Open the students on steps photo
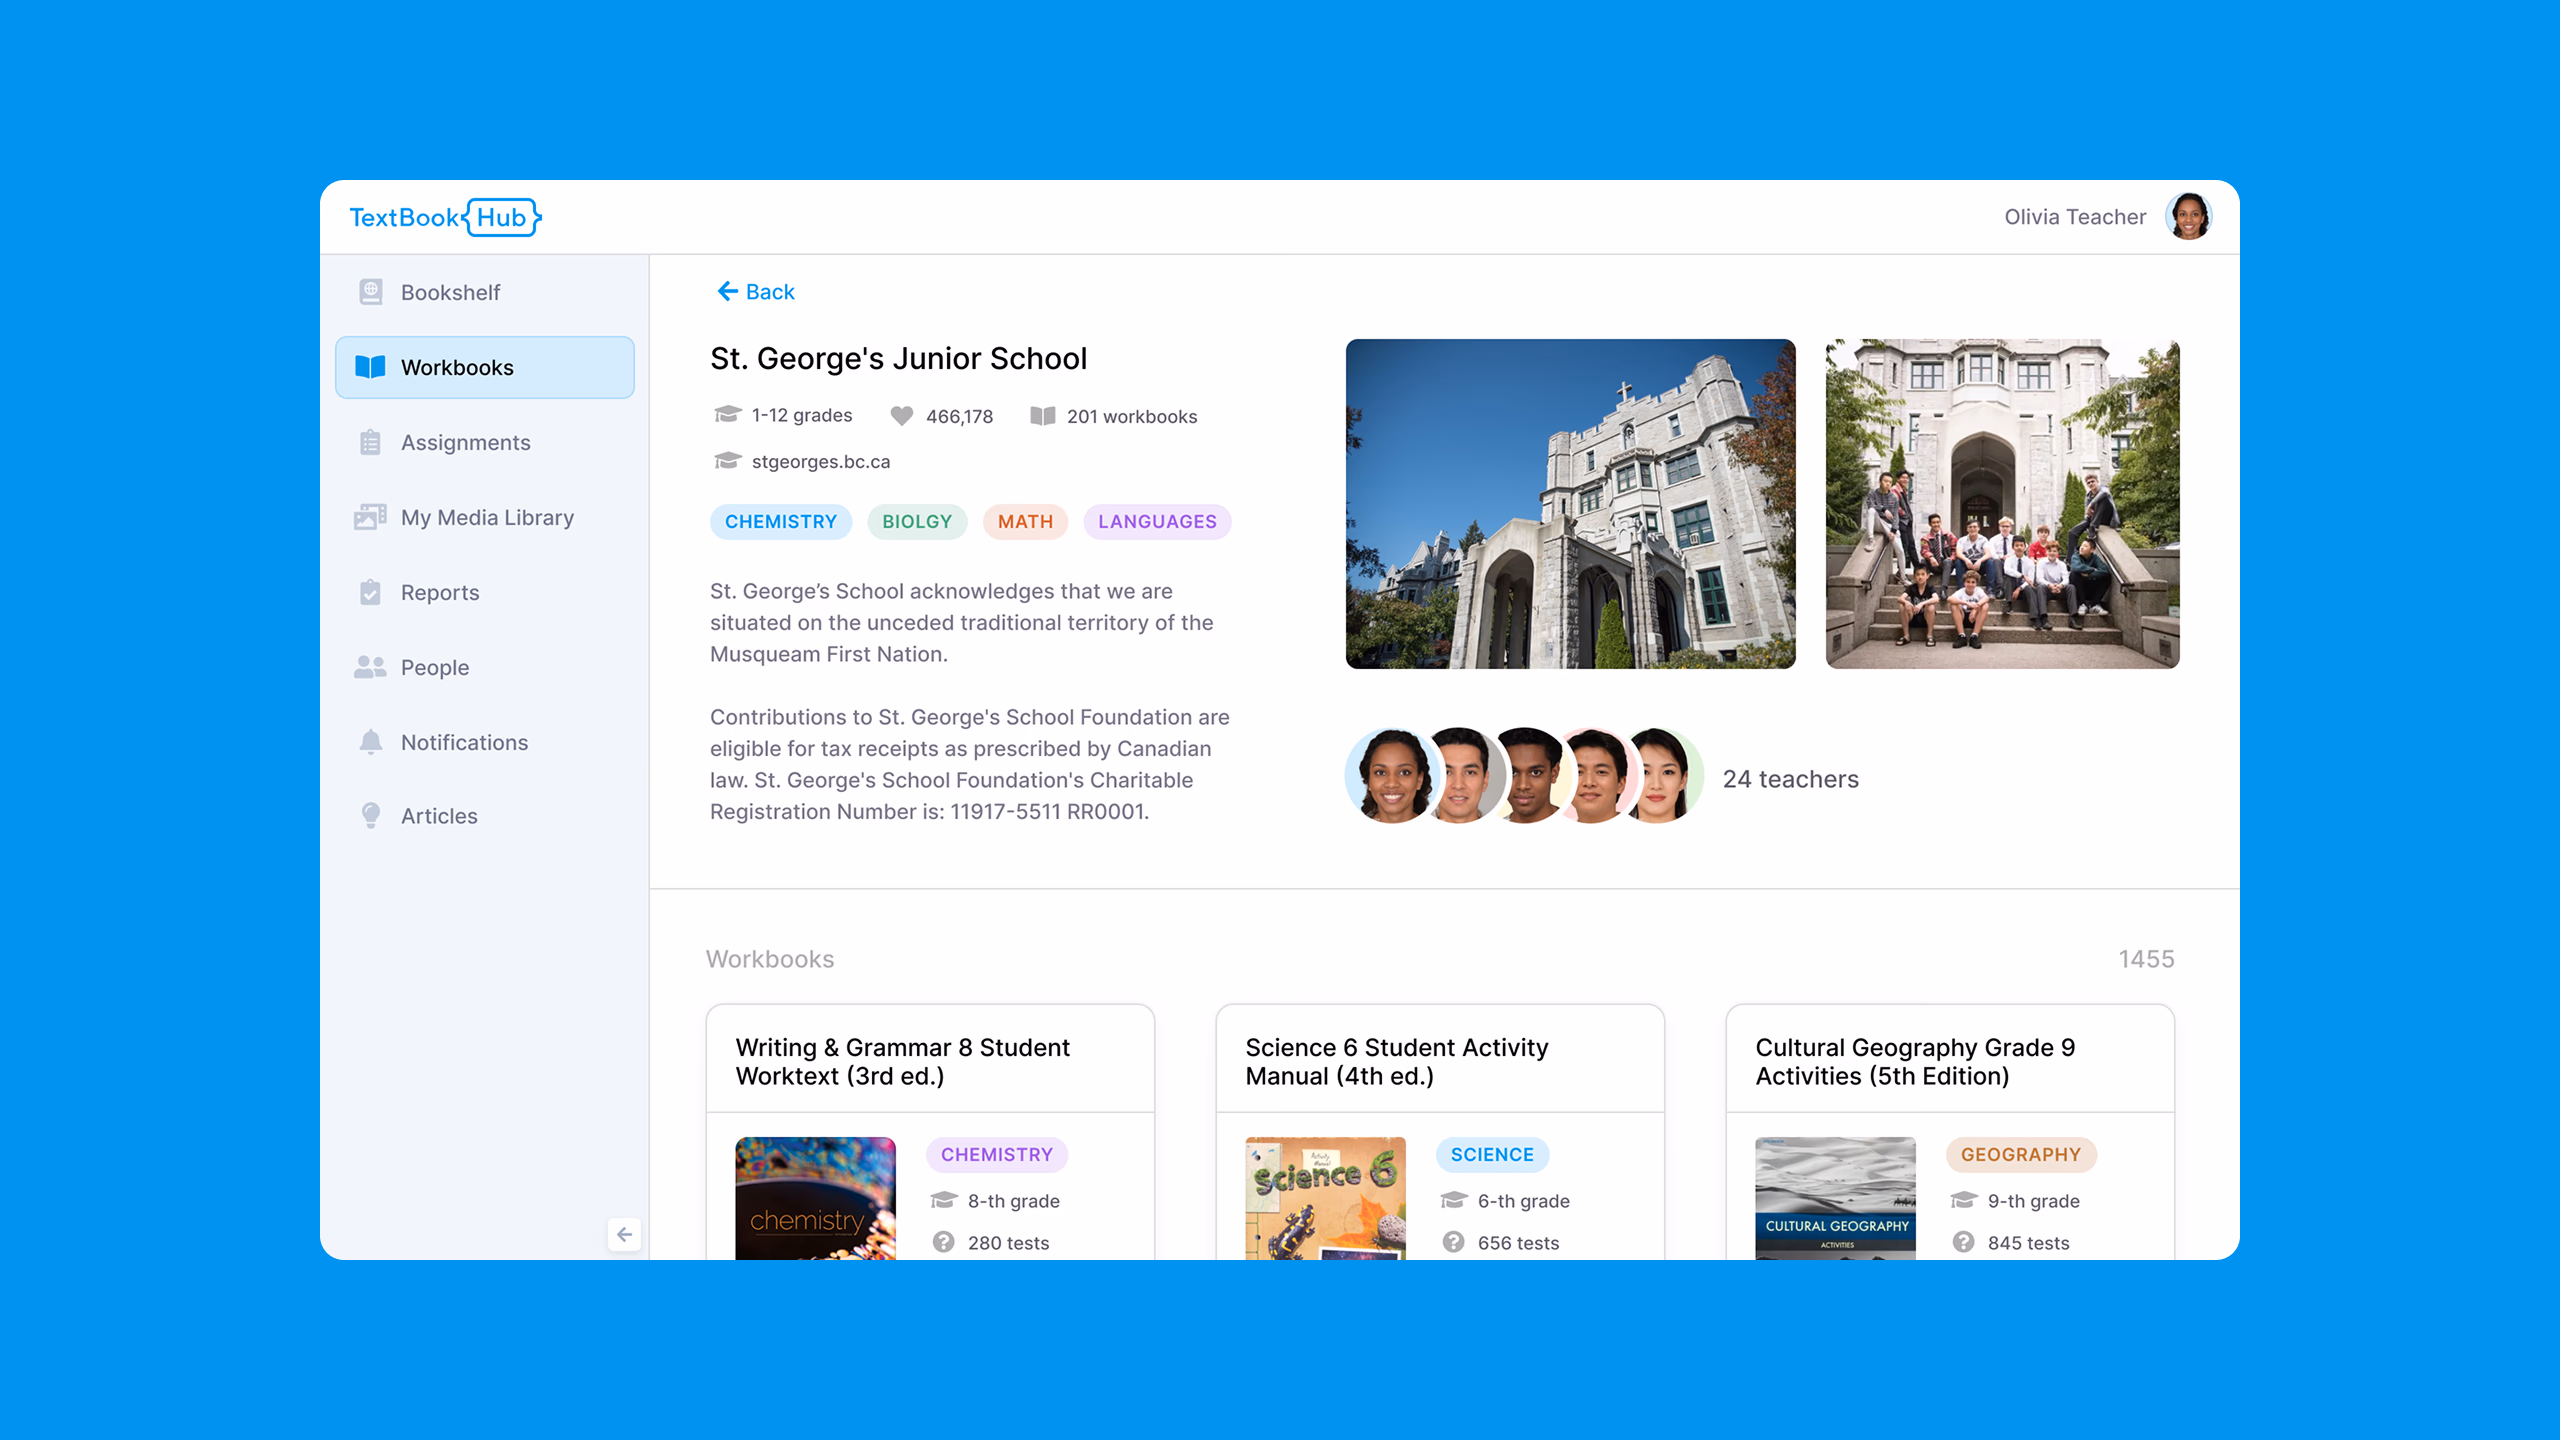 (x=2002, y=504)
